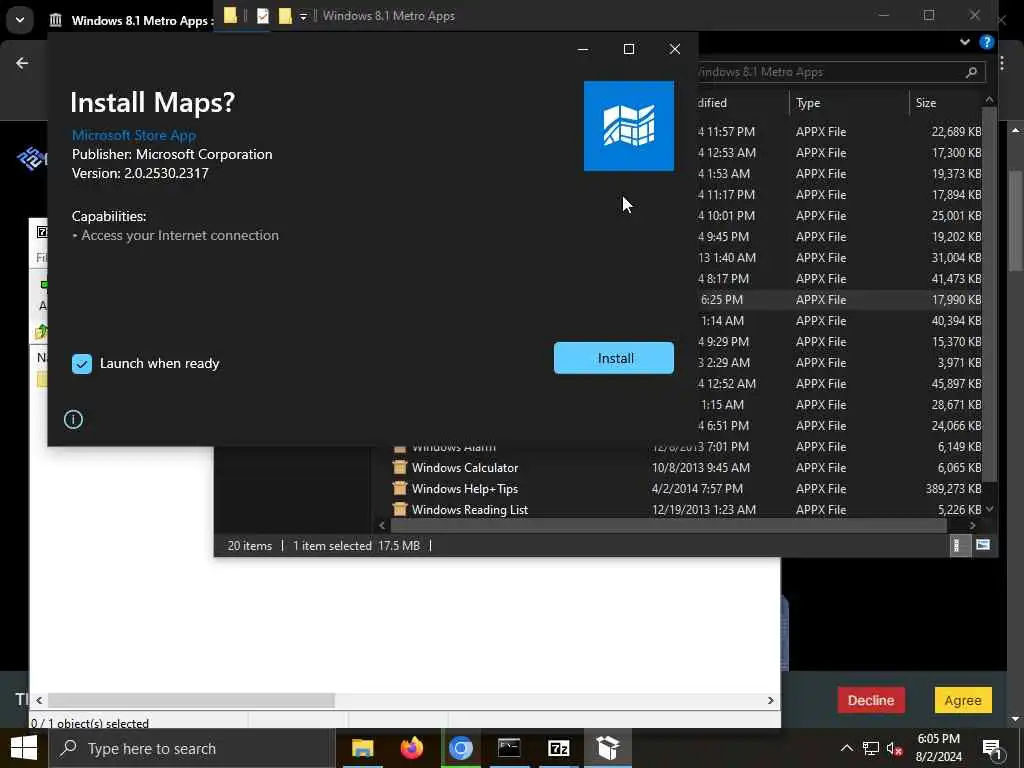Viewport: 1024px width, 768px height.
Task: Click the Explorer horizontal scrollbar thumb
Action: tap(669, 525)
